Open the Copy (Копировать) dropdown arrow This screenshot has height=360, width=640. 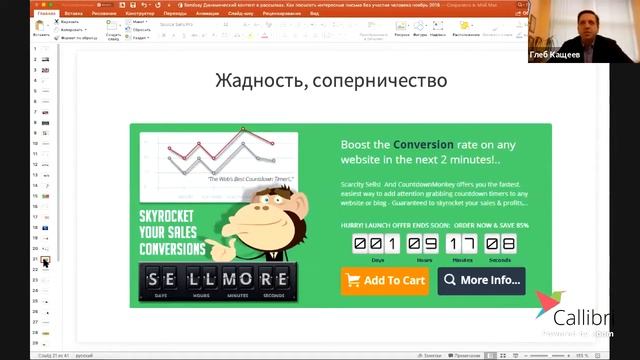pos(85,30)
